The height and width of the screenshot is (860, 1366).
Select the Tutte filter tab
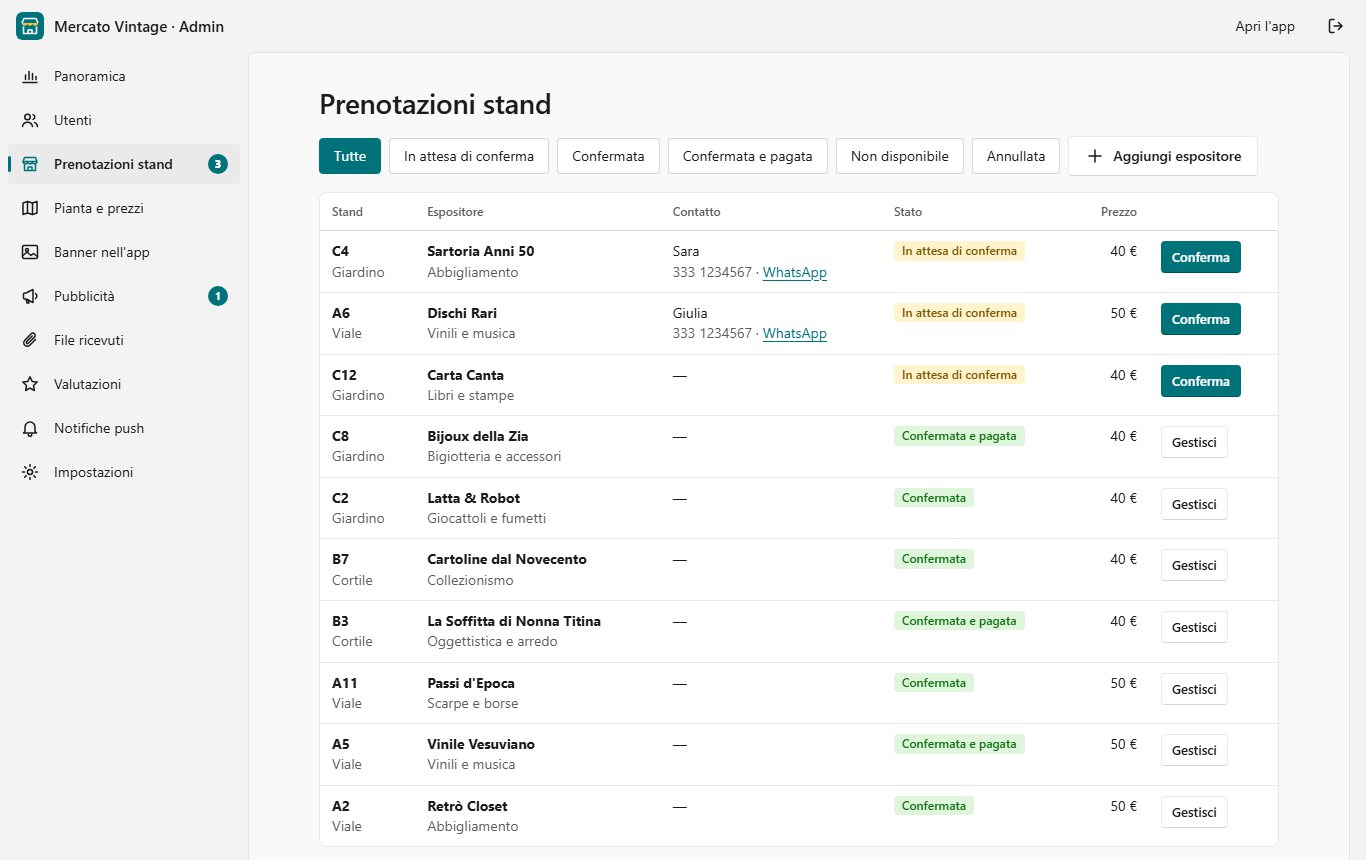(x=350, y=156)
